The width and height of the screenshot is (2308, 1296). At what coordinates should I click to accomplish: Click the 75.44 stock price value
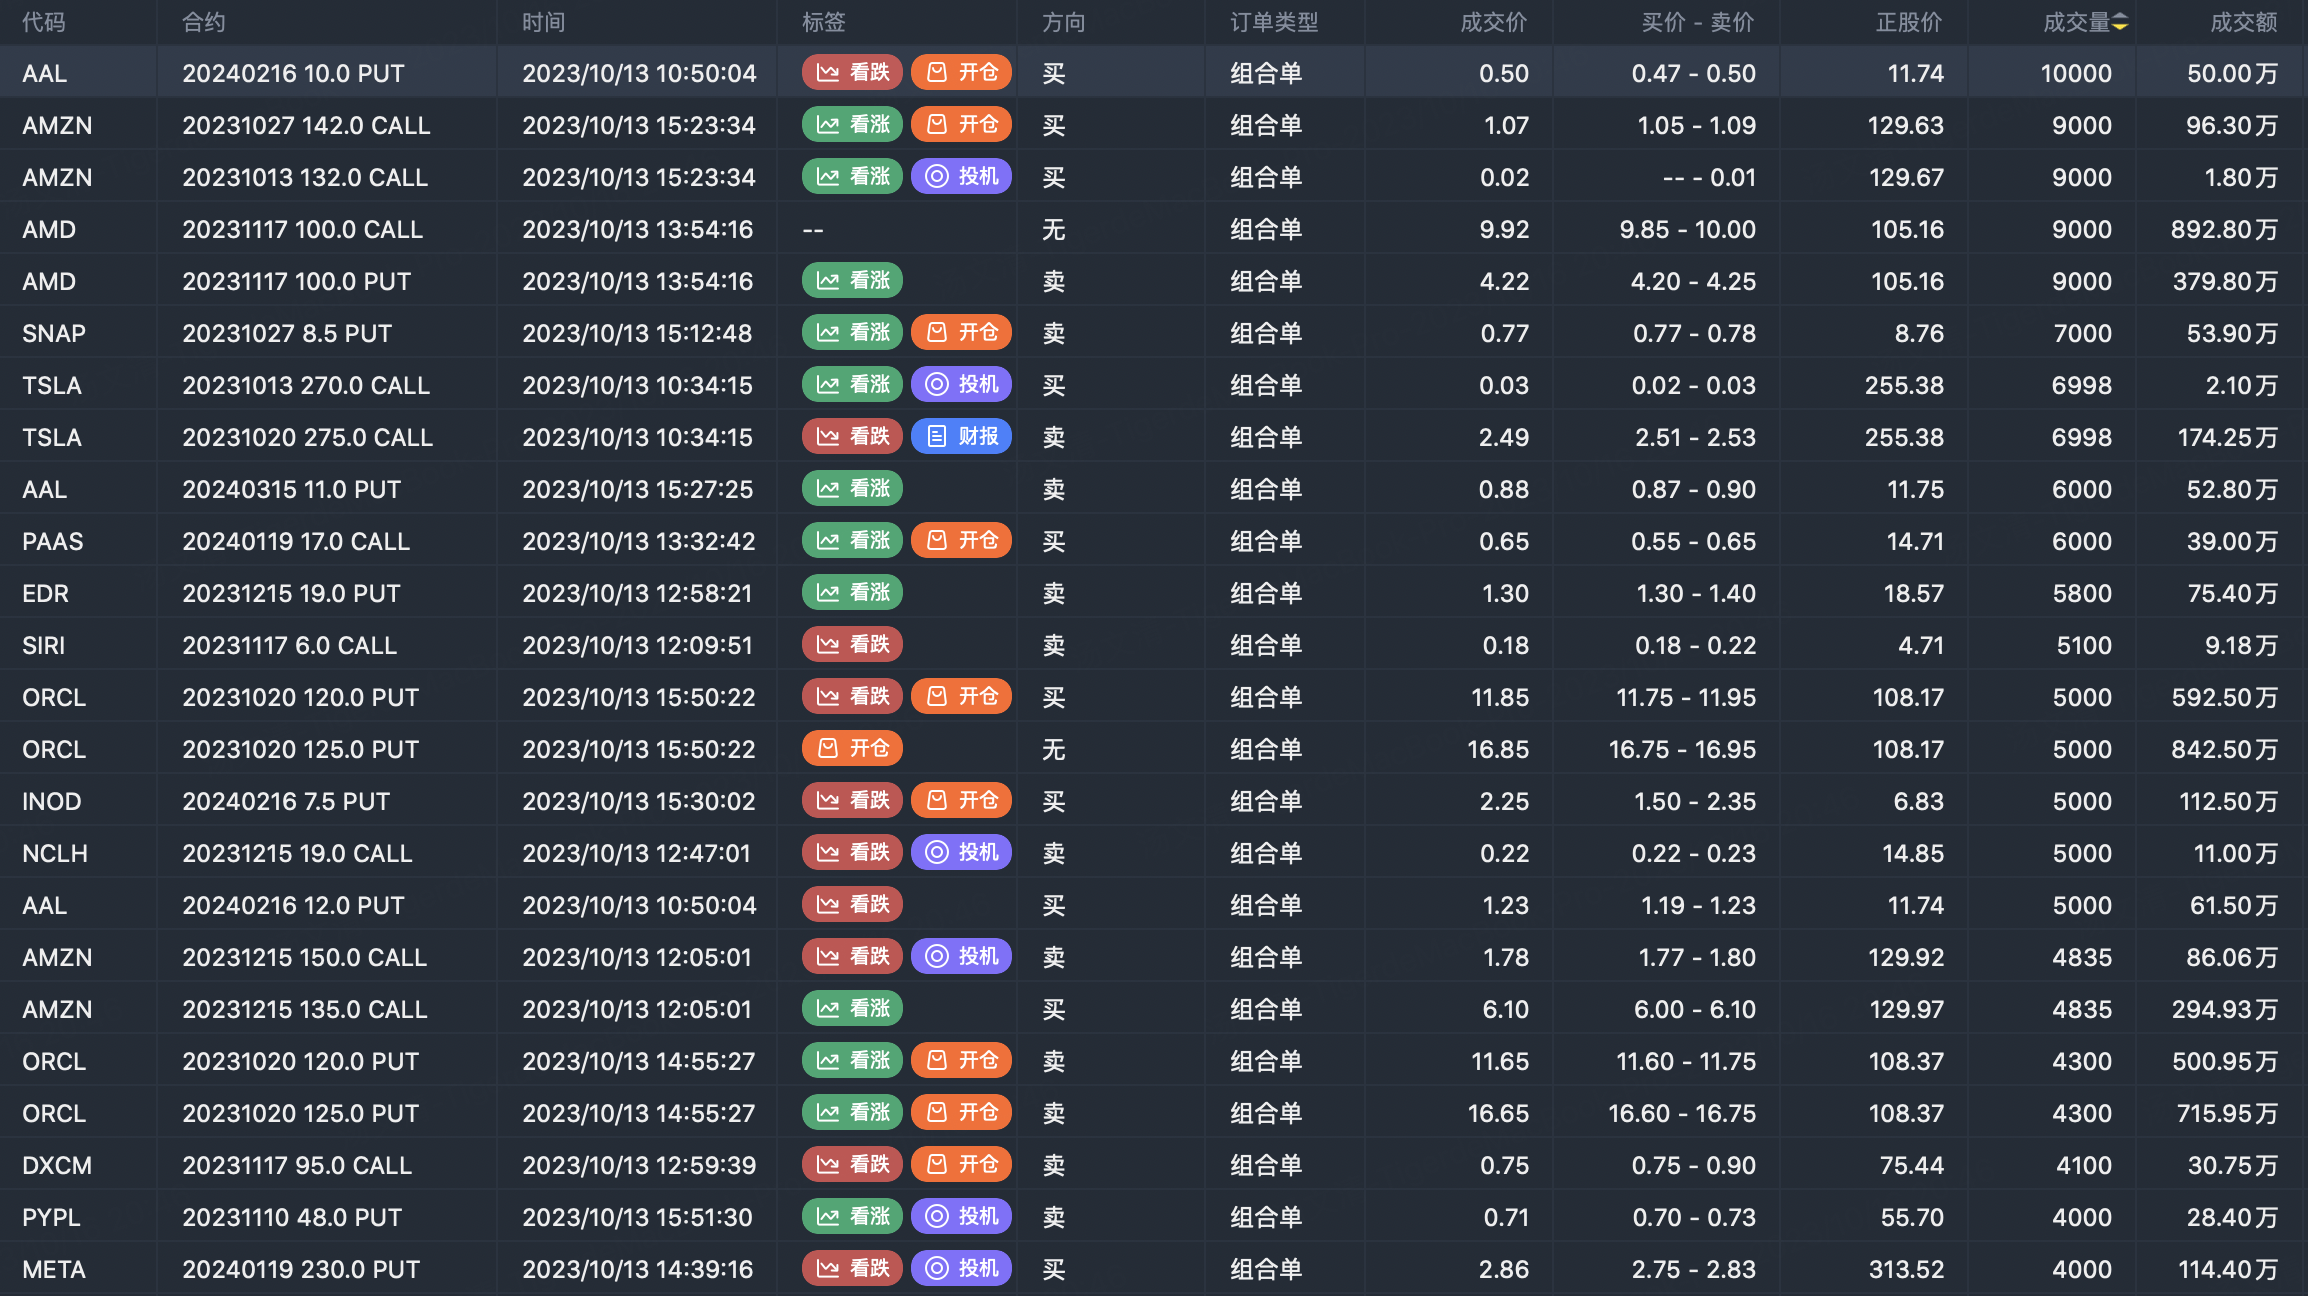point(1912,1165)
